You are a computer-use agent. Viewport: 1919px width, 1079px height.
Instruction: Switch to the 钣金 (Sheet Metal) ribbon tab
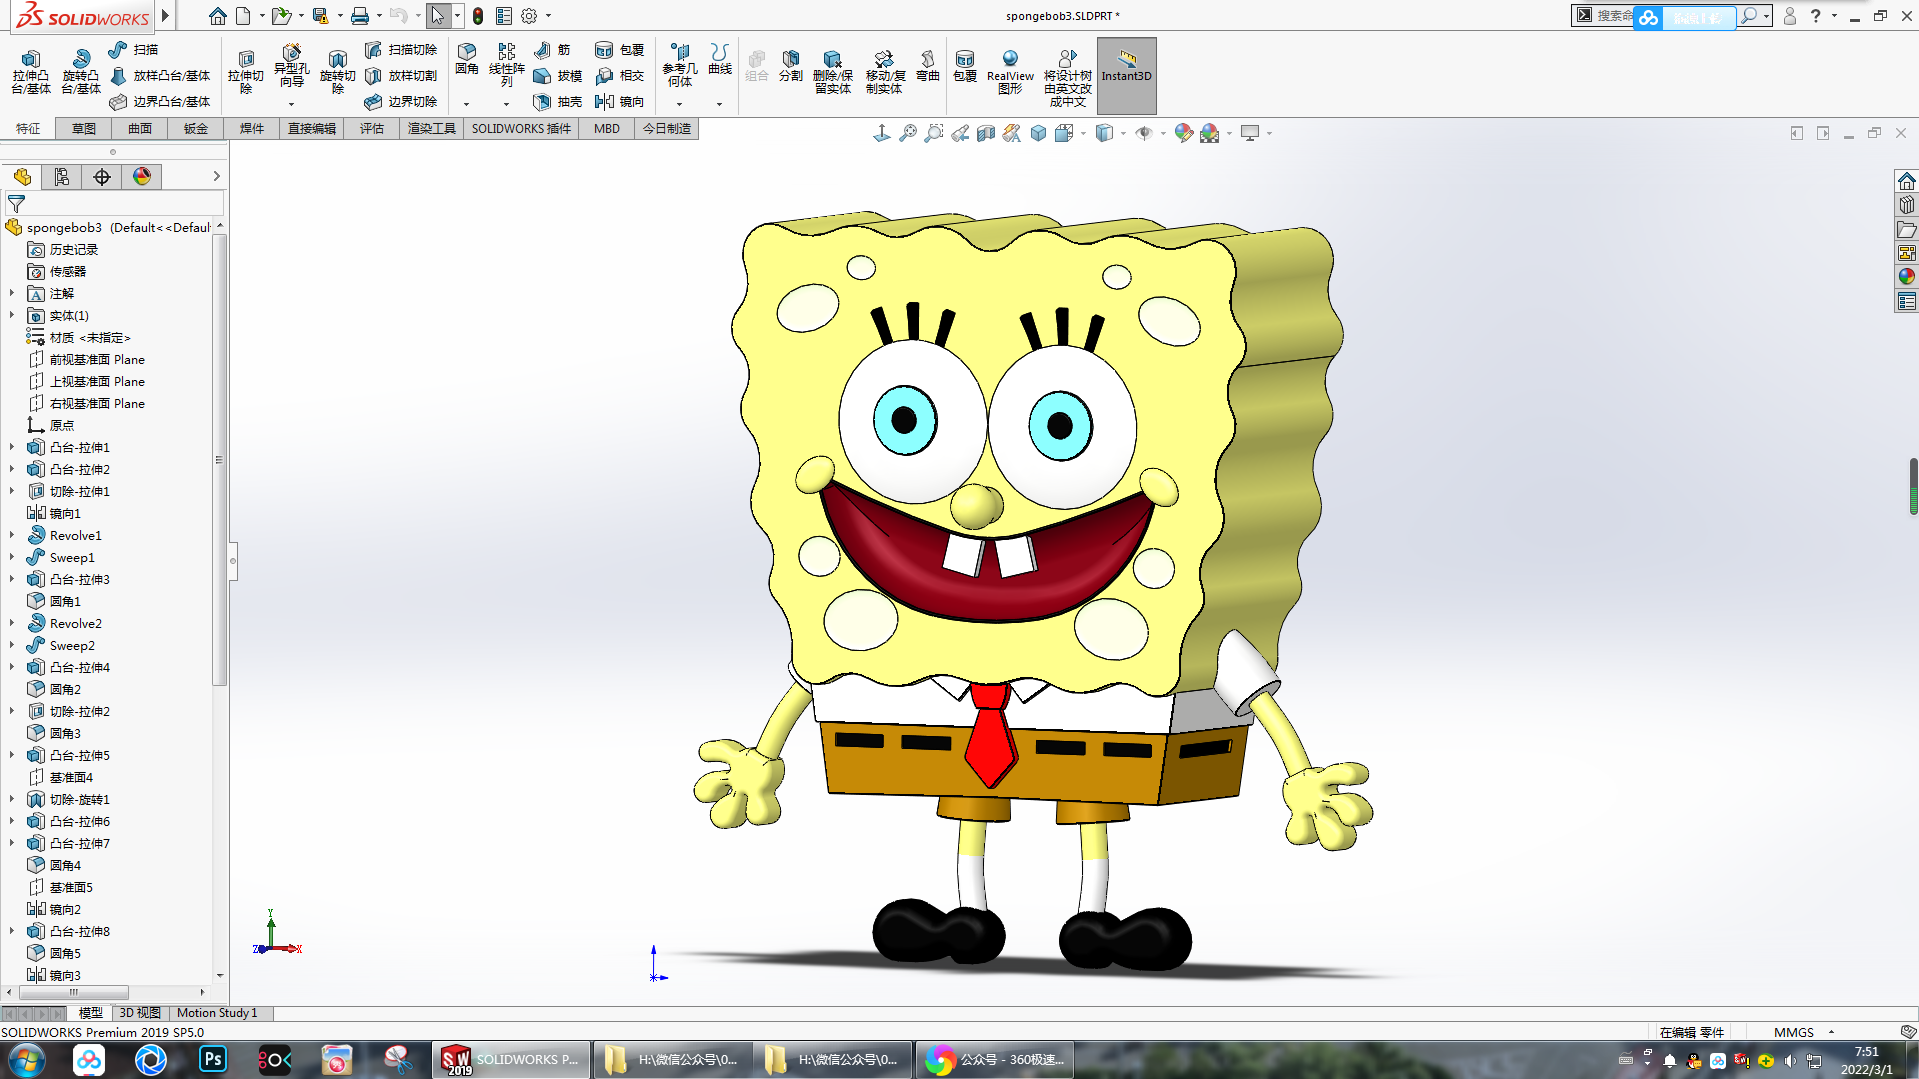196,129
